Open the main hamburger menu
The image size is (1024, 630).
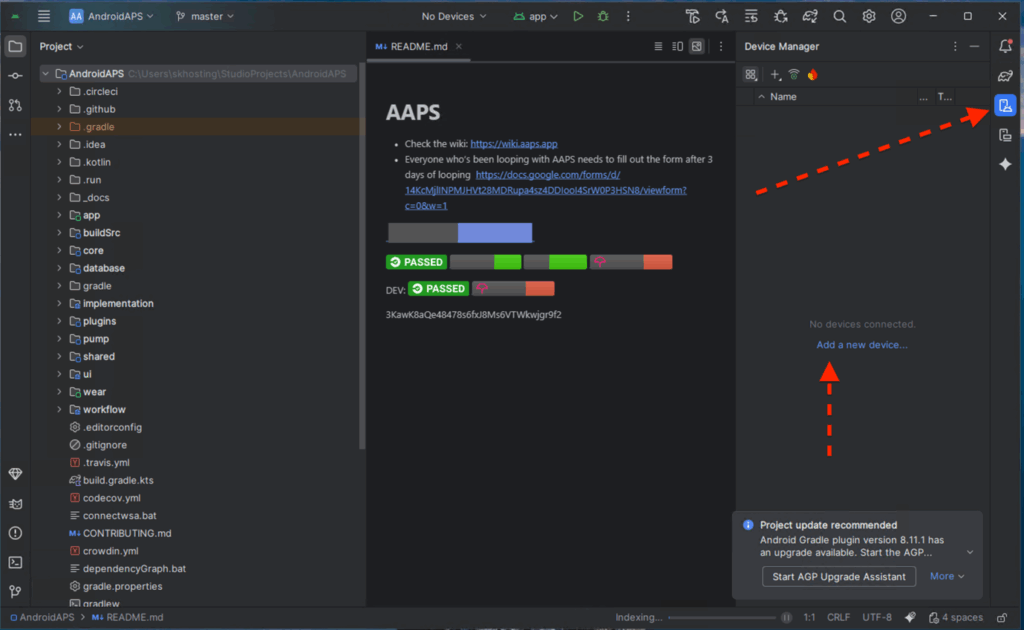pos(44,16)
